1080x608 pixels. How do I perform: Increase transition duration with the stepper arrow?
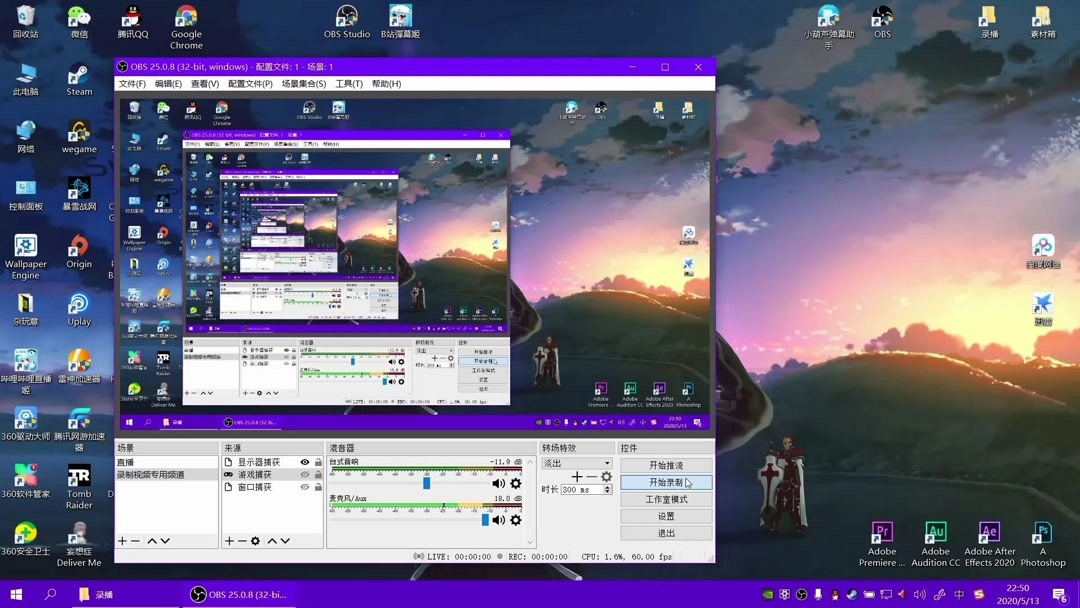607,486
